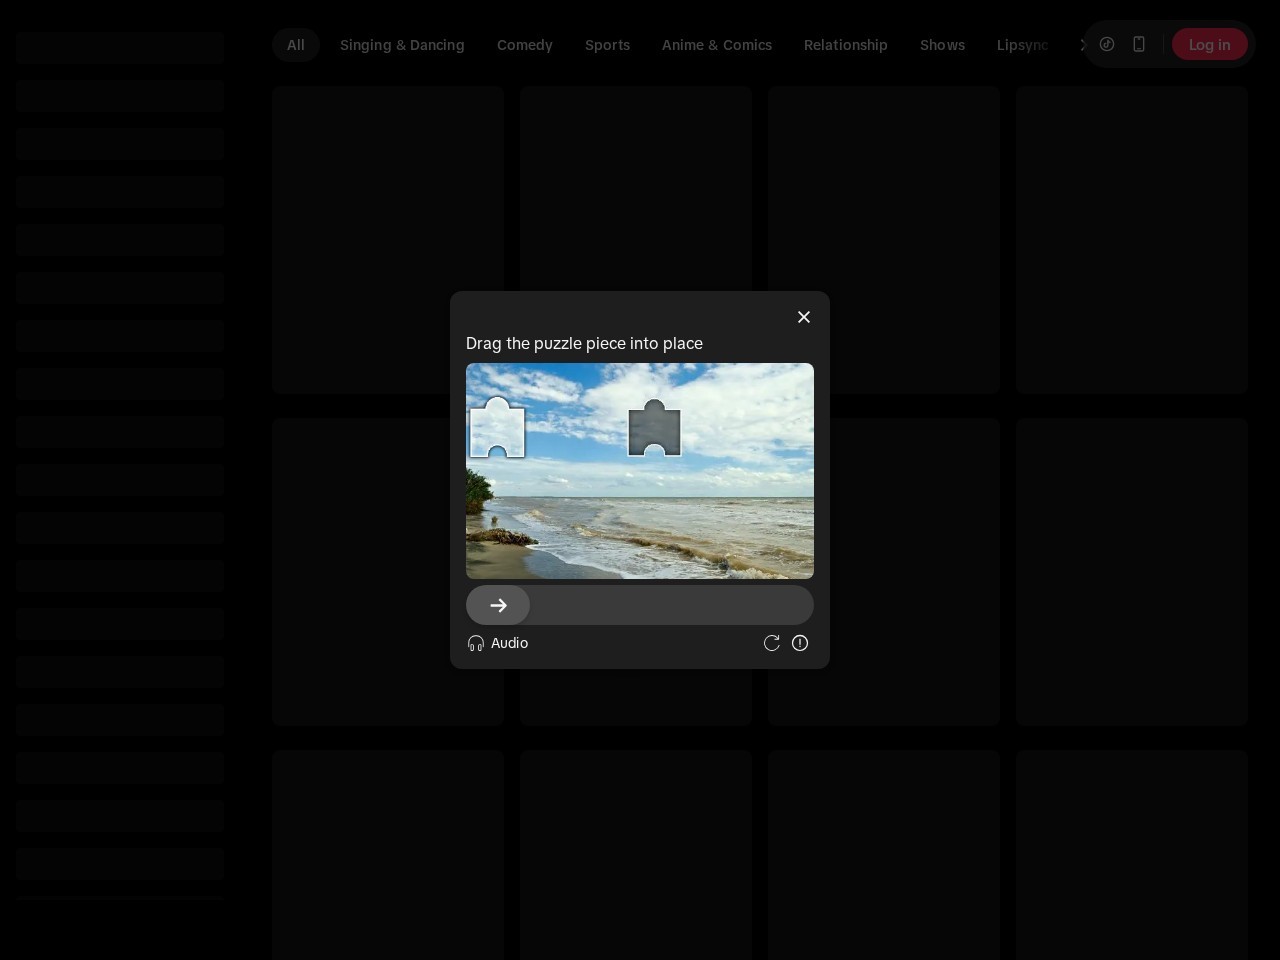The height and width of the screenshot is (960, 1280).
Task: Click the light puzzle piece on the image
Action: tap(498, 428)
